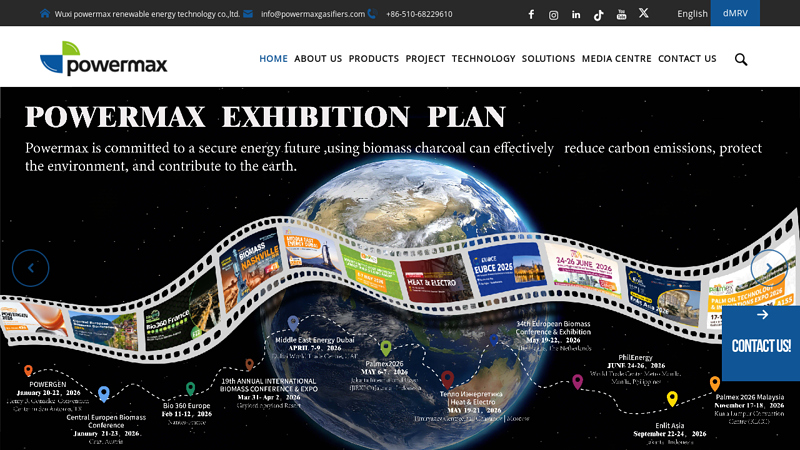Open the English language selector

click(692, 14)
